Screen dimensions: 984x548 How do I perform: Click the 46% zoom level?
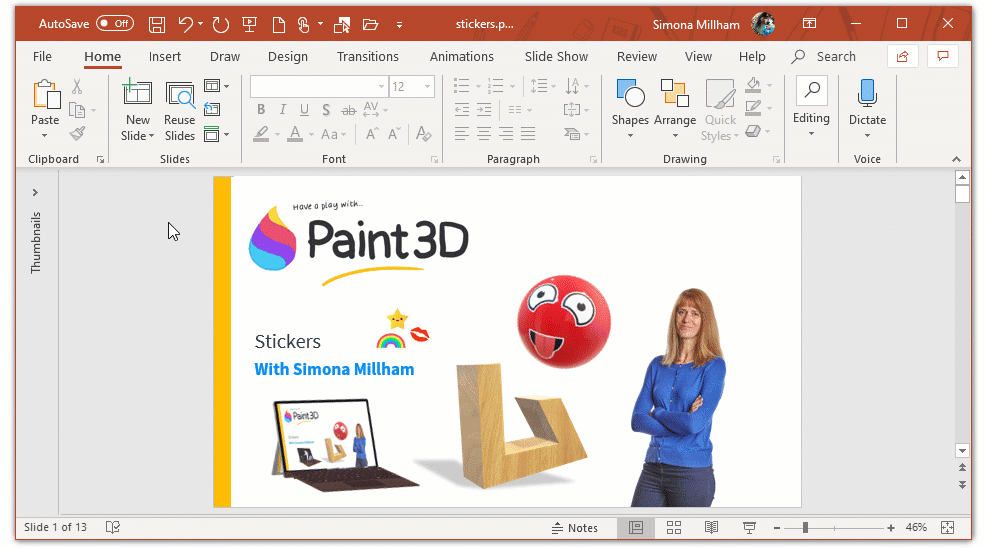point(916,528)
